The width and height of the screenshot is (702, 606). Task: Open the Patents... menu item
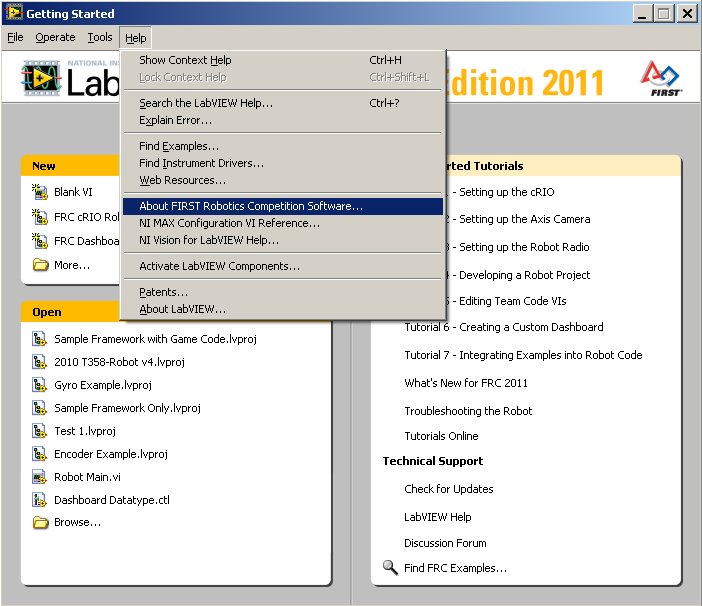point(283,292)
